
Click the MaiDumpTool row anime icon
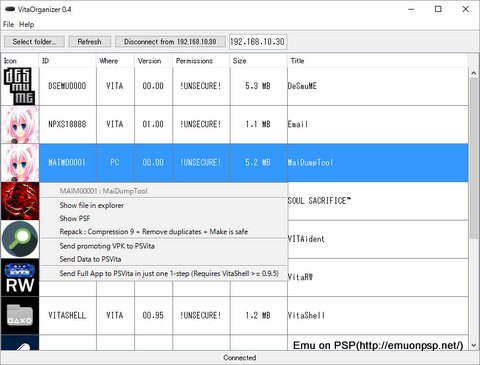pyautogui.click(x=20, y=163)
